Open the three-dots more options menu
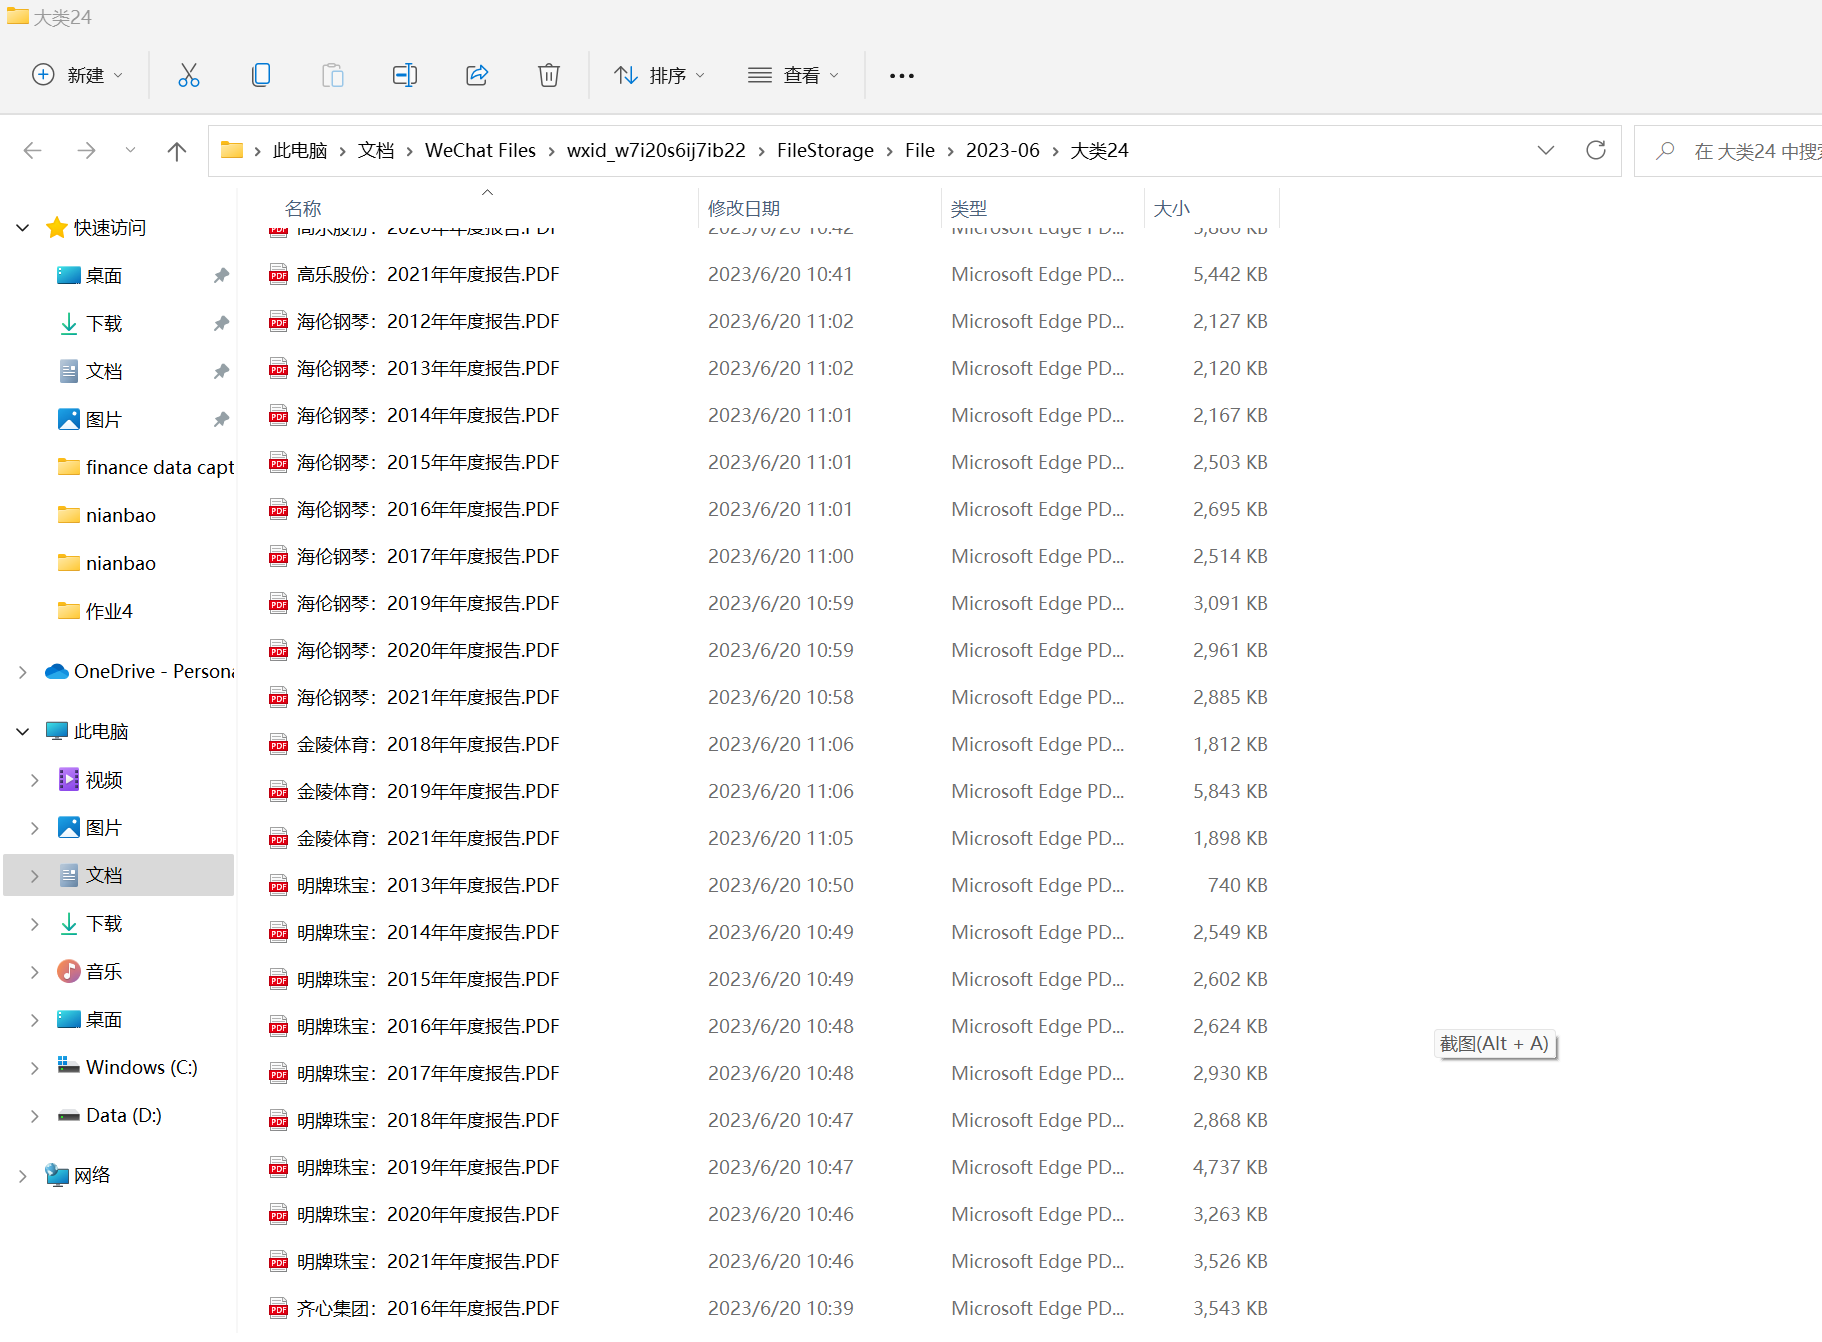The width and height of the screenshot is (1822, 1342). point(902,75)
